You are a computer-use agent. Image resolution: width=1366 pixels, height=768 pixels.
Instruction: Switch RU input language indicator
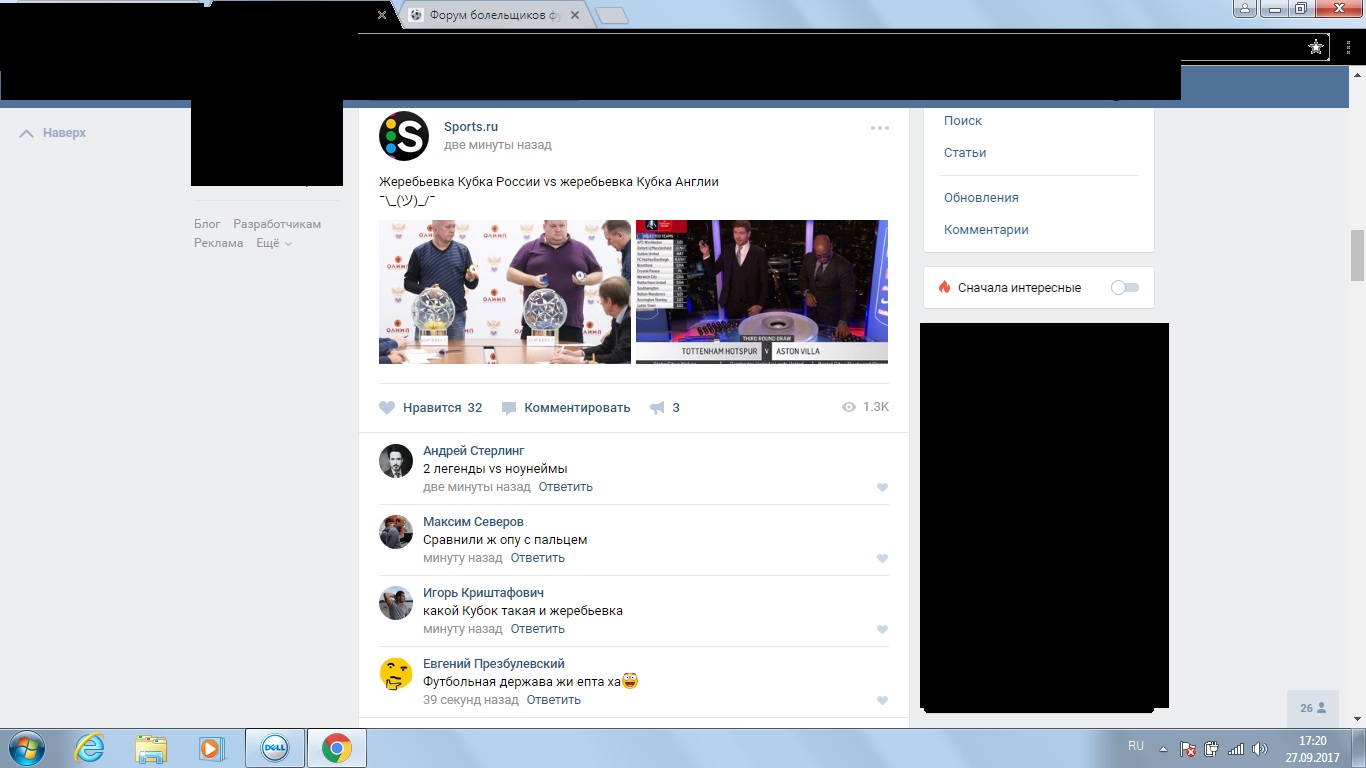point(1136,746)
